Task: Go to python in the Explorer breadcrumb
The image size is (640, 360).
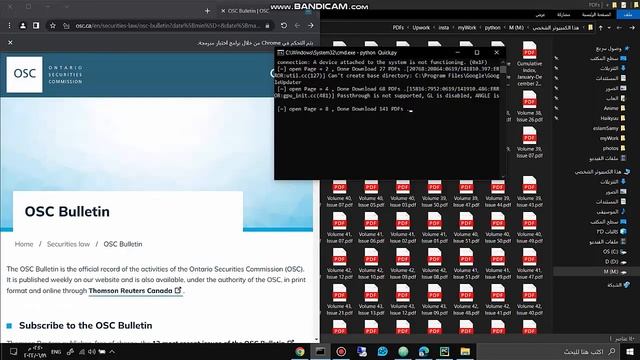Action: pyautogui.click(x=492, y=27)
